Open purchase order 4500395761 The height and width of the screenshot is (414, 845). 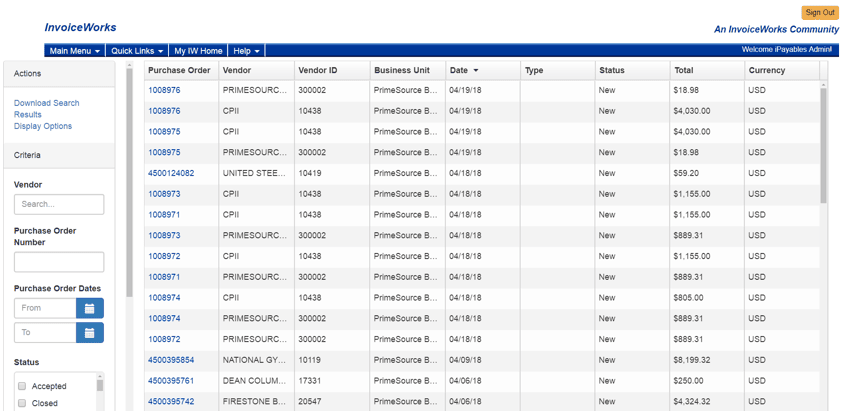pos(171,381)
